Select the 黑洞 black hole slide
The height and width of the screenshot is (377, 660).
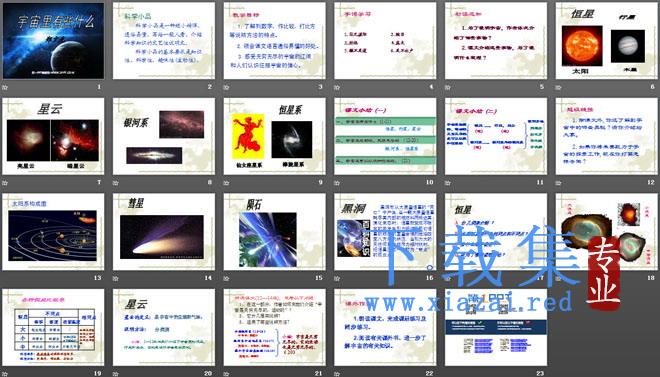(385, 232)
